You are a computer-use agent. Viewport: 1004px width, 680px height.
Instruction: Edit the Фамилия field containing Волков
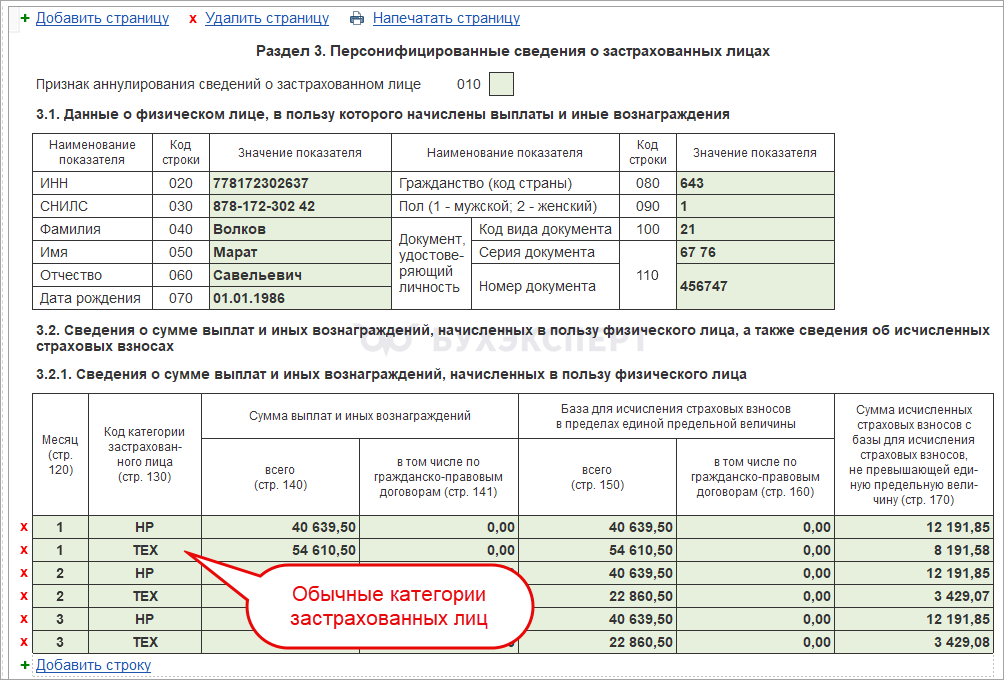299,229
